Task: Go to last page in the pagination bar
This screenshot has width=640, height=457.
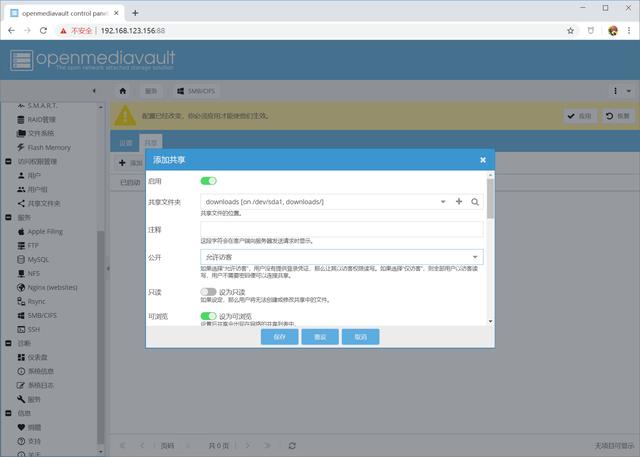Action: (x=267, y=446)
